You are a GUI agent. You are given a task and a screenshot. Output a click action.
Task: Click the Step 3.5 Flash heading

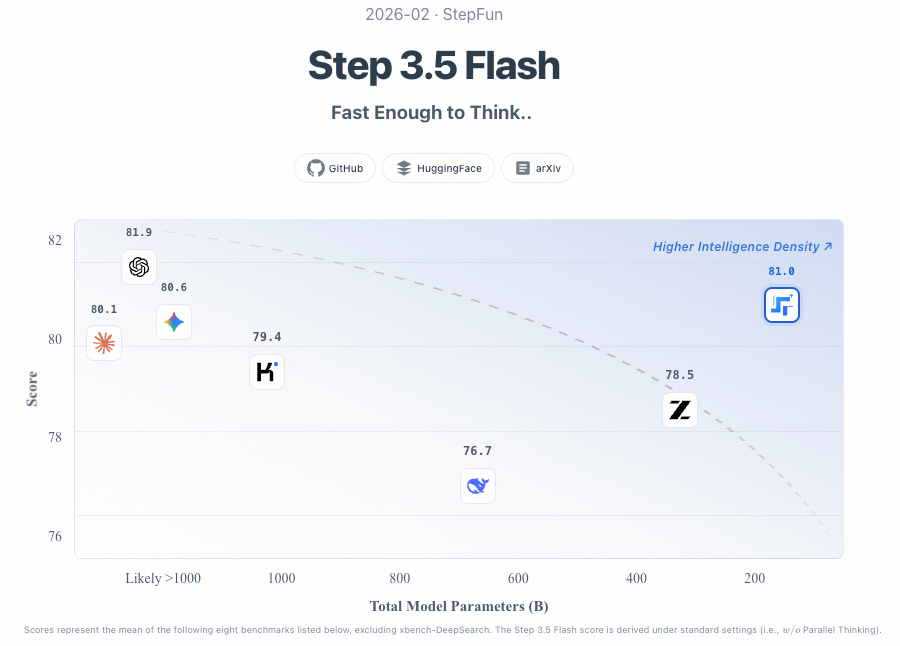point(434,66)
